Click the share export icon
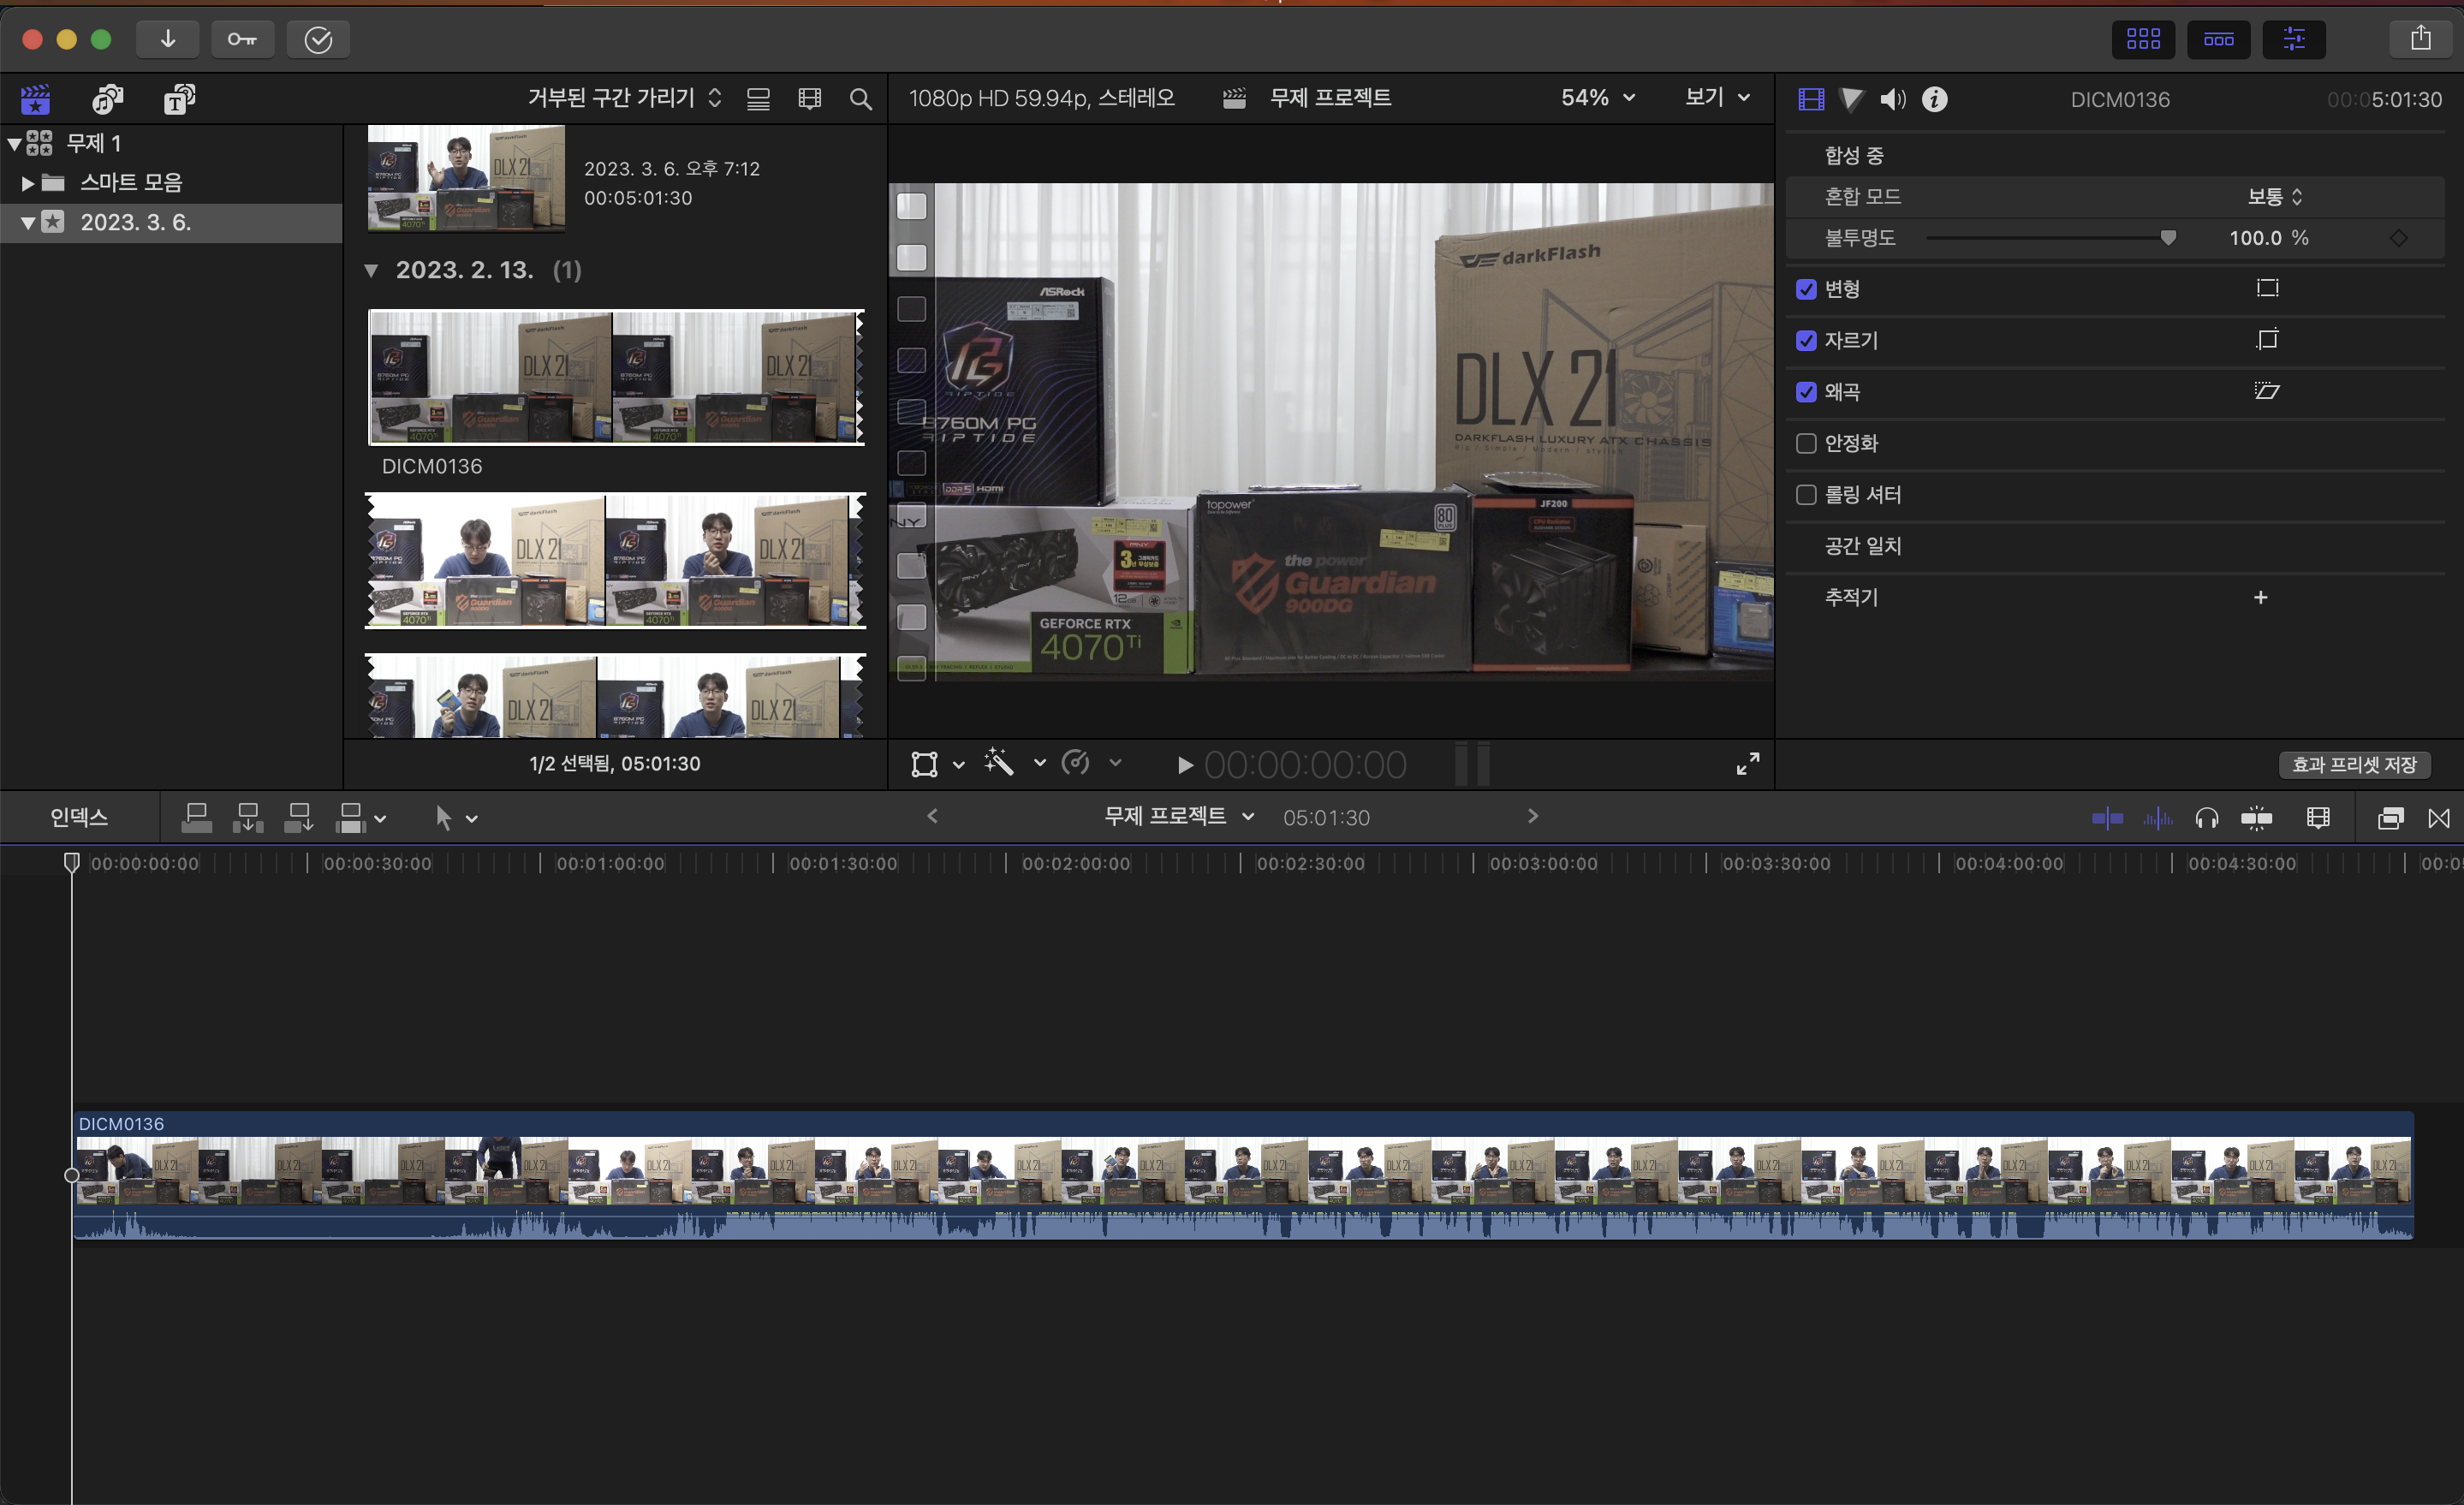This screenshot has width=2464, height=1505. [2420, 39]
